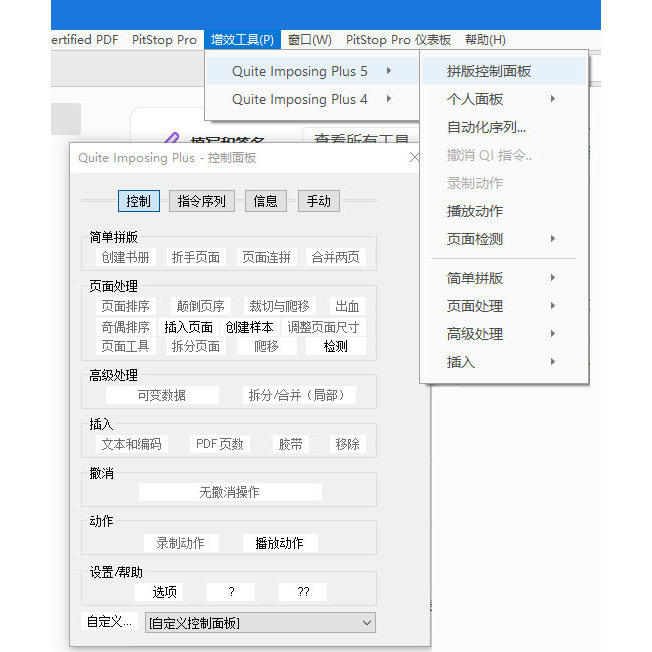Click the 创建书册 button
Screen dimensions: 652x652
(126, 257)
